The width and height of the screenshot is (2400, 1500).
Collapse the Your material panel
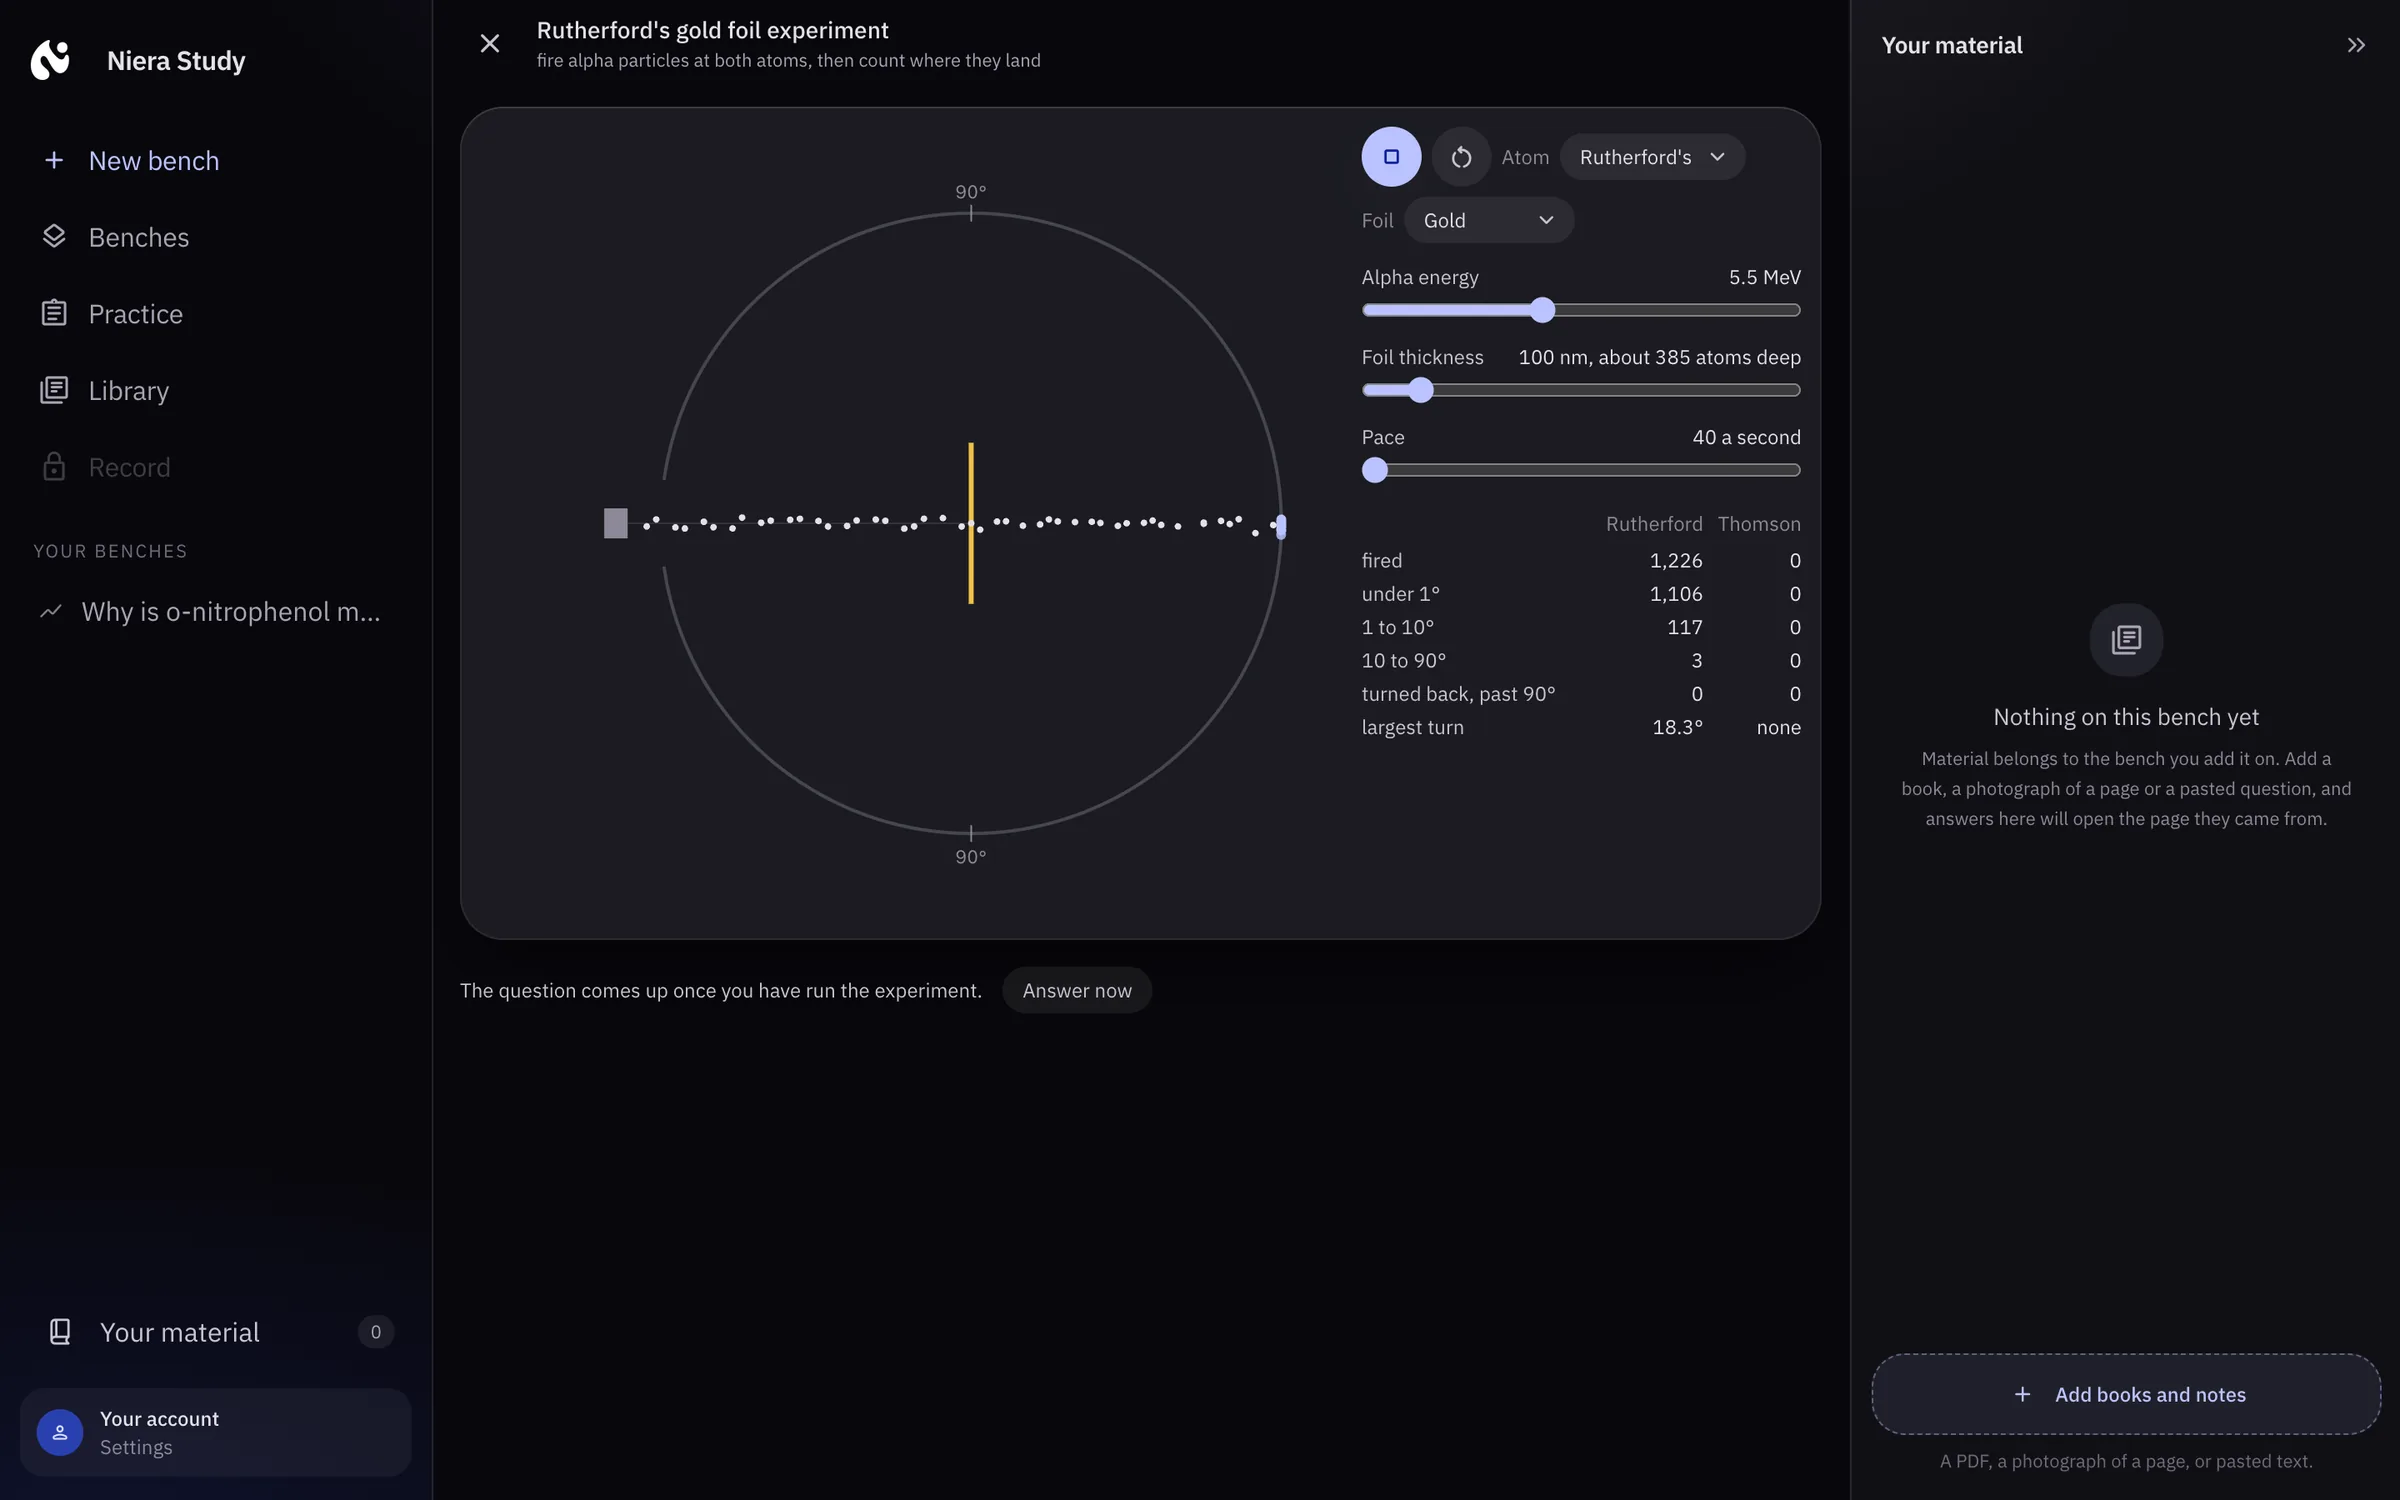(x=2356, y=45)
